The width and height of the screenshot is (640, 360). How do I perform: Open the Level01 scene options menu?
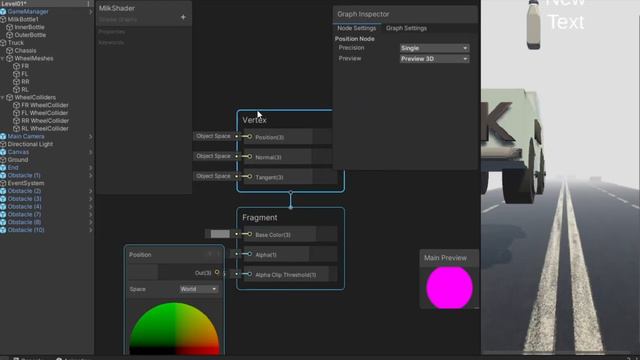pyautogui.click(x=88, y=3)
